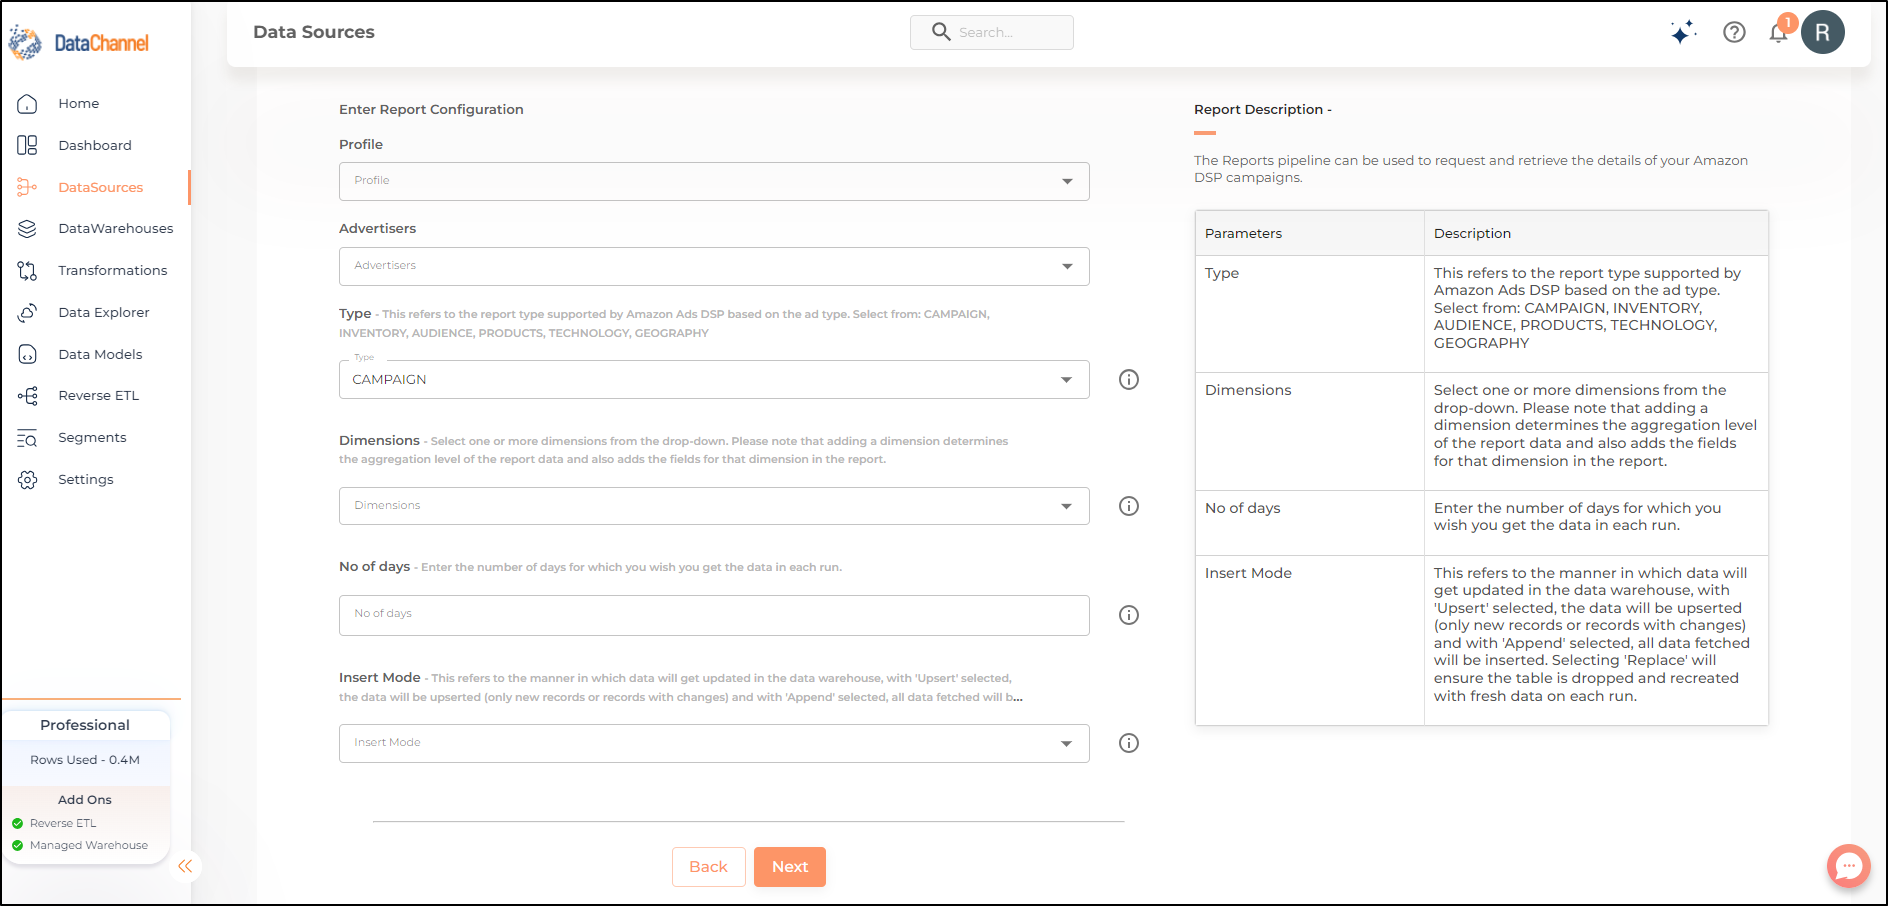Click the Settings gear icon
Viewport: 1888px width, 906px height.
coord(27,480)
